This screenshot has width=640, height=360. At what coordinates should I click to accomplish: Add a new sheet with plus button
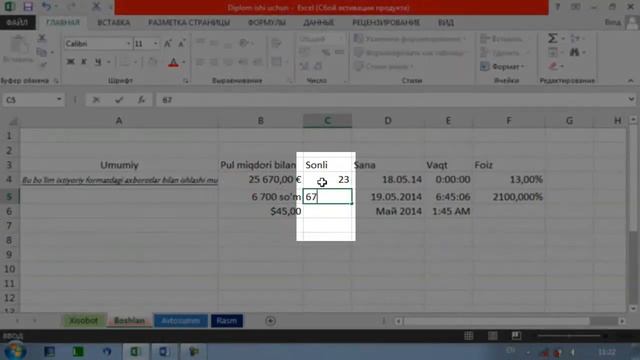(x=270, y=321)
